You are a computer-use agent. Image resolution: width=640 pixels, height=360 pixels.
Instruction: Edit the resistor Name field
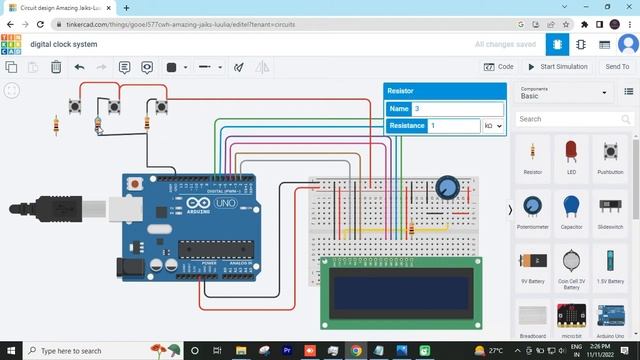coord(457,109)
